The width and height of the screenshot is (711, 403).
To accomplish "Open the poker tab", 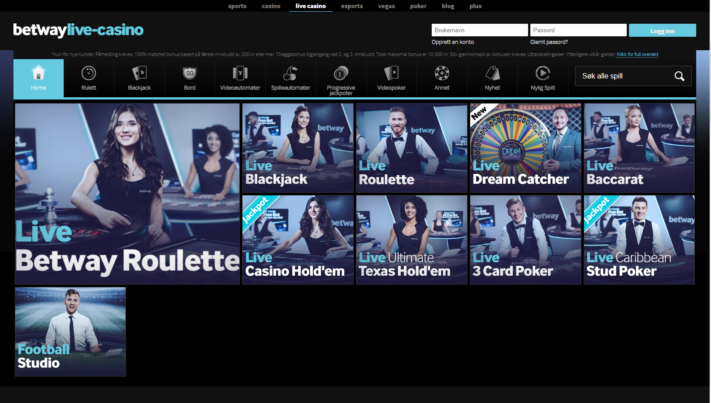I will pos(418,6).
